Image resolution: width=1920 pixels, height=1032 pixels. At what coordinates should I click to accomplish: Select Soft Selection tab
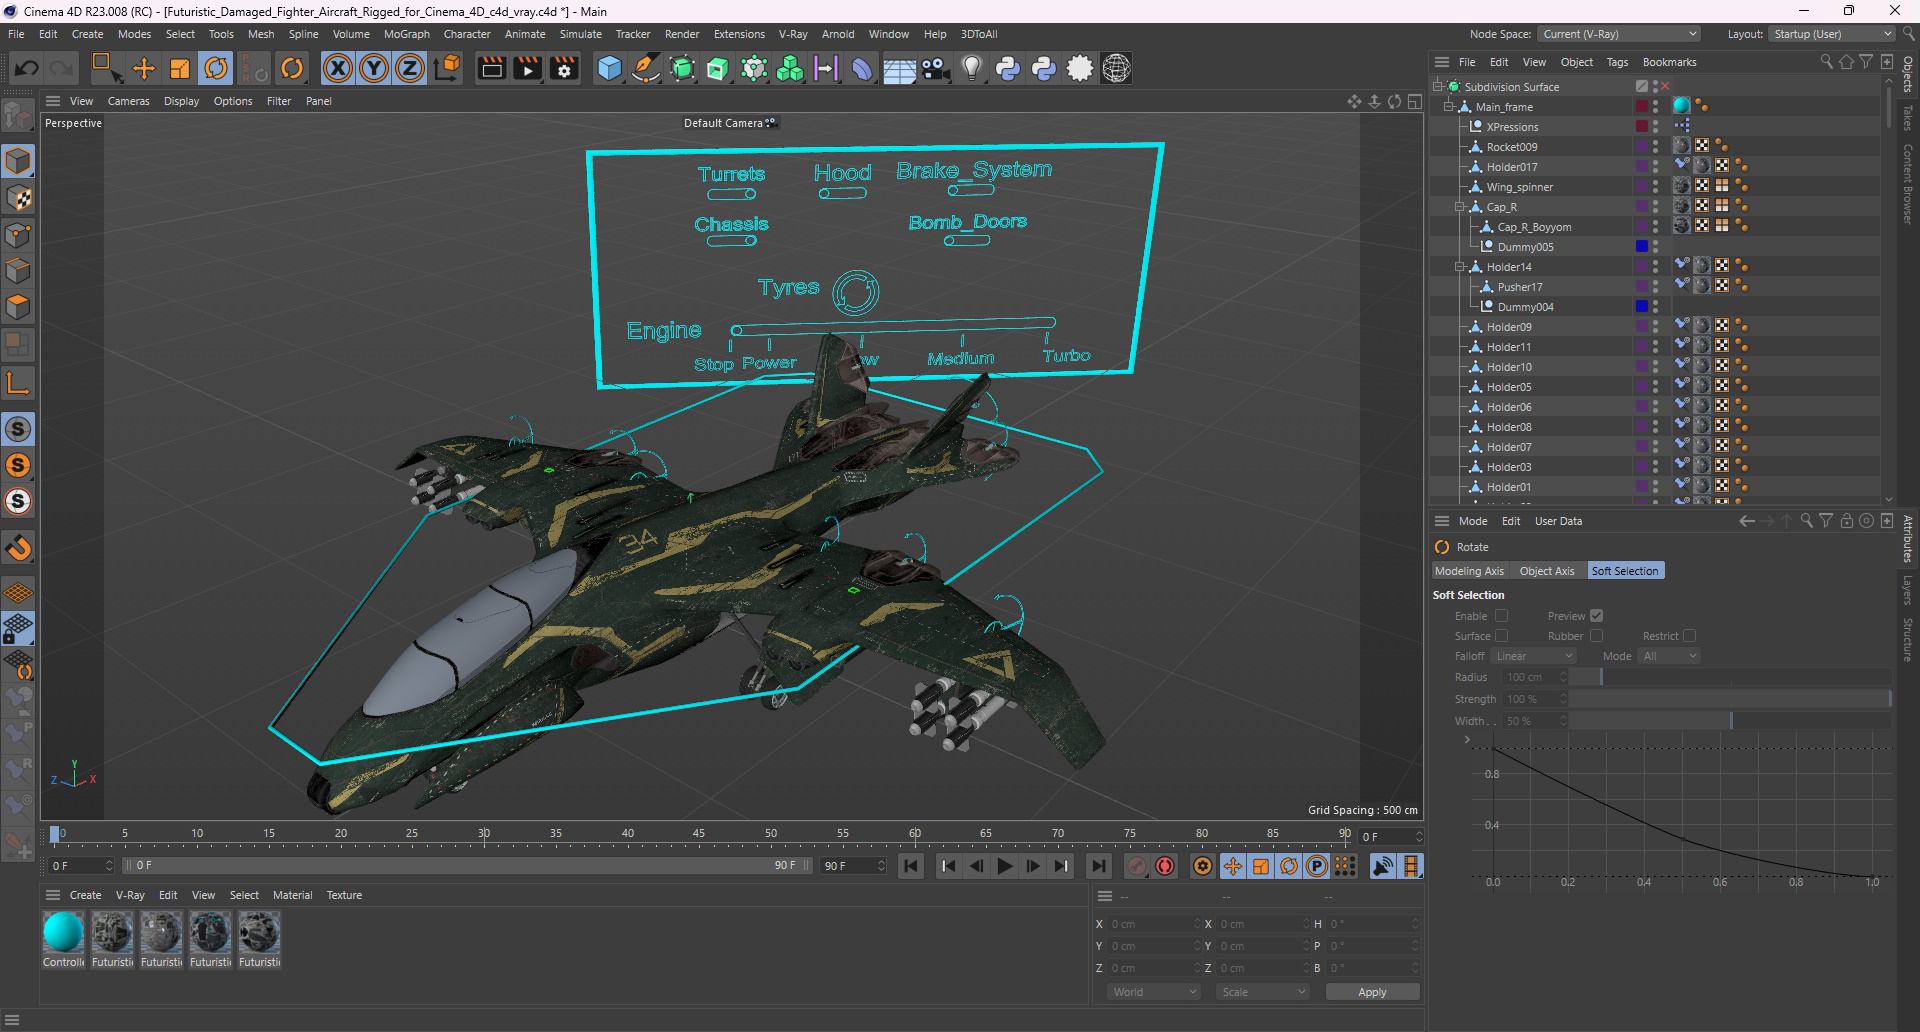(x=1625, y=571)
